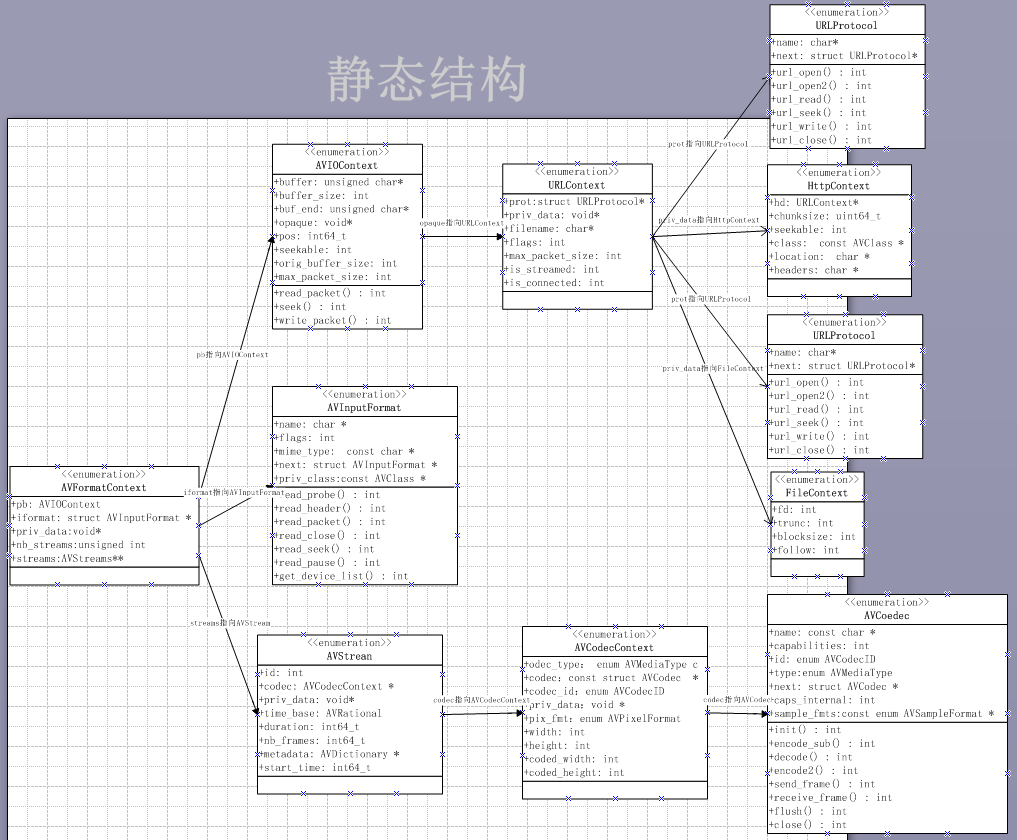The image size is (1017, 840).
Task: Select the AVCoedec class header
Action: (x=885, y=615)
